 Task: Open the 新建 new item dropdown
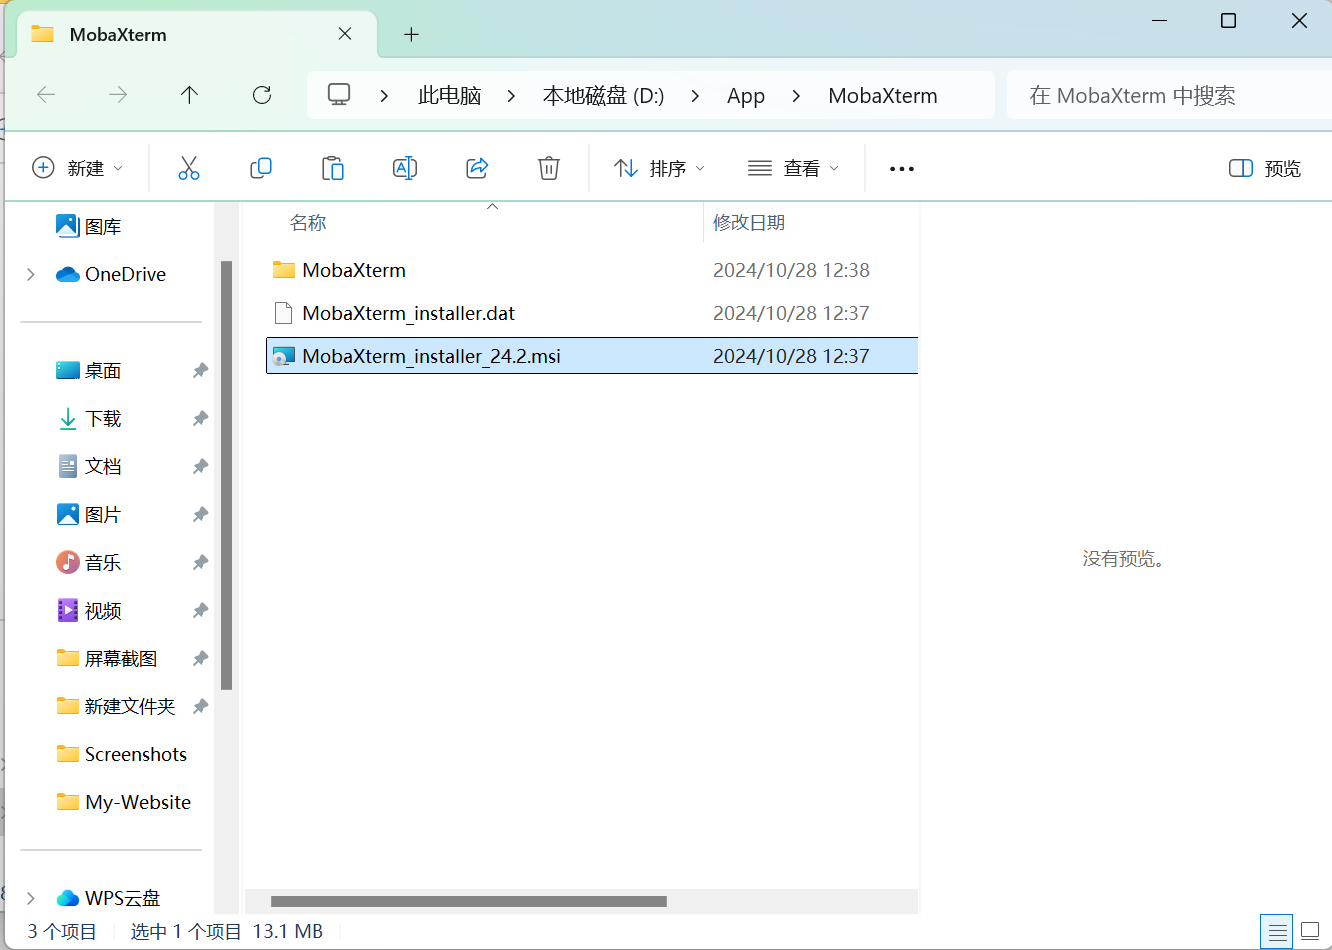pyautogui.click(x=78, y=168)
